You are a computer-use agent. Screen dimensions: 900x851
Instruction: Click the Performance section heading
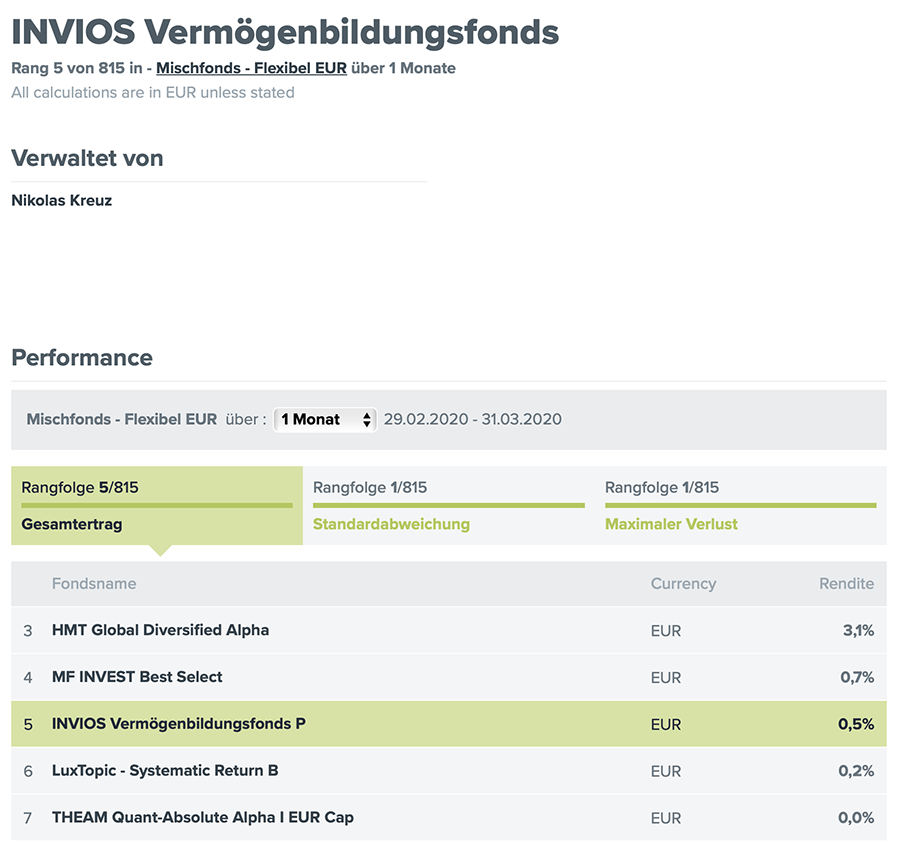point(82,358)
